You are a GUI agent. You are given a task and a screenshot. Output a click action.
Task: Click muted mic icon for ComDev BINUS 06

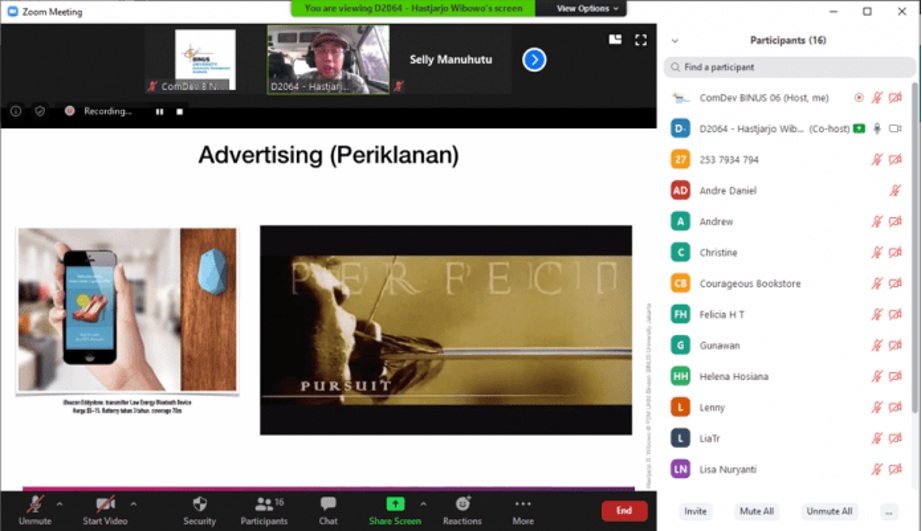pyautogui.click(x=877, y=98)
